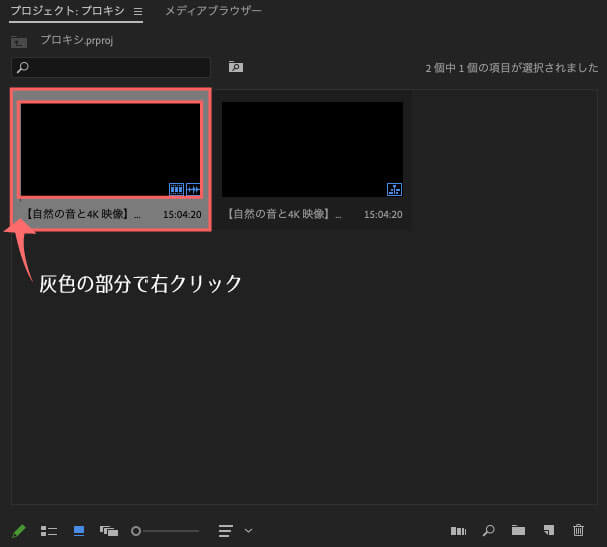Click the プロキシ.prproj bin icon

tap(19, 42)
